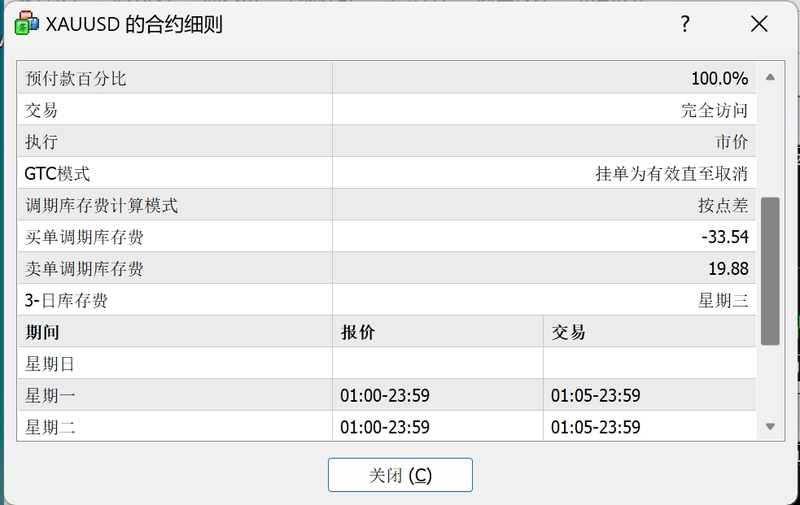Click the question mark help button
Image resolution: width=800 pixels, height=505 pixels.
pyautogui.click(x=685, y=25)
